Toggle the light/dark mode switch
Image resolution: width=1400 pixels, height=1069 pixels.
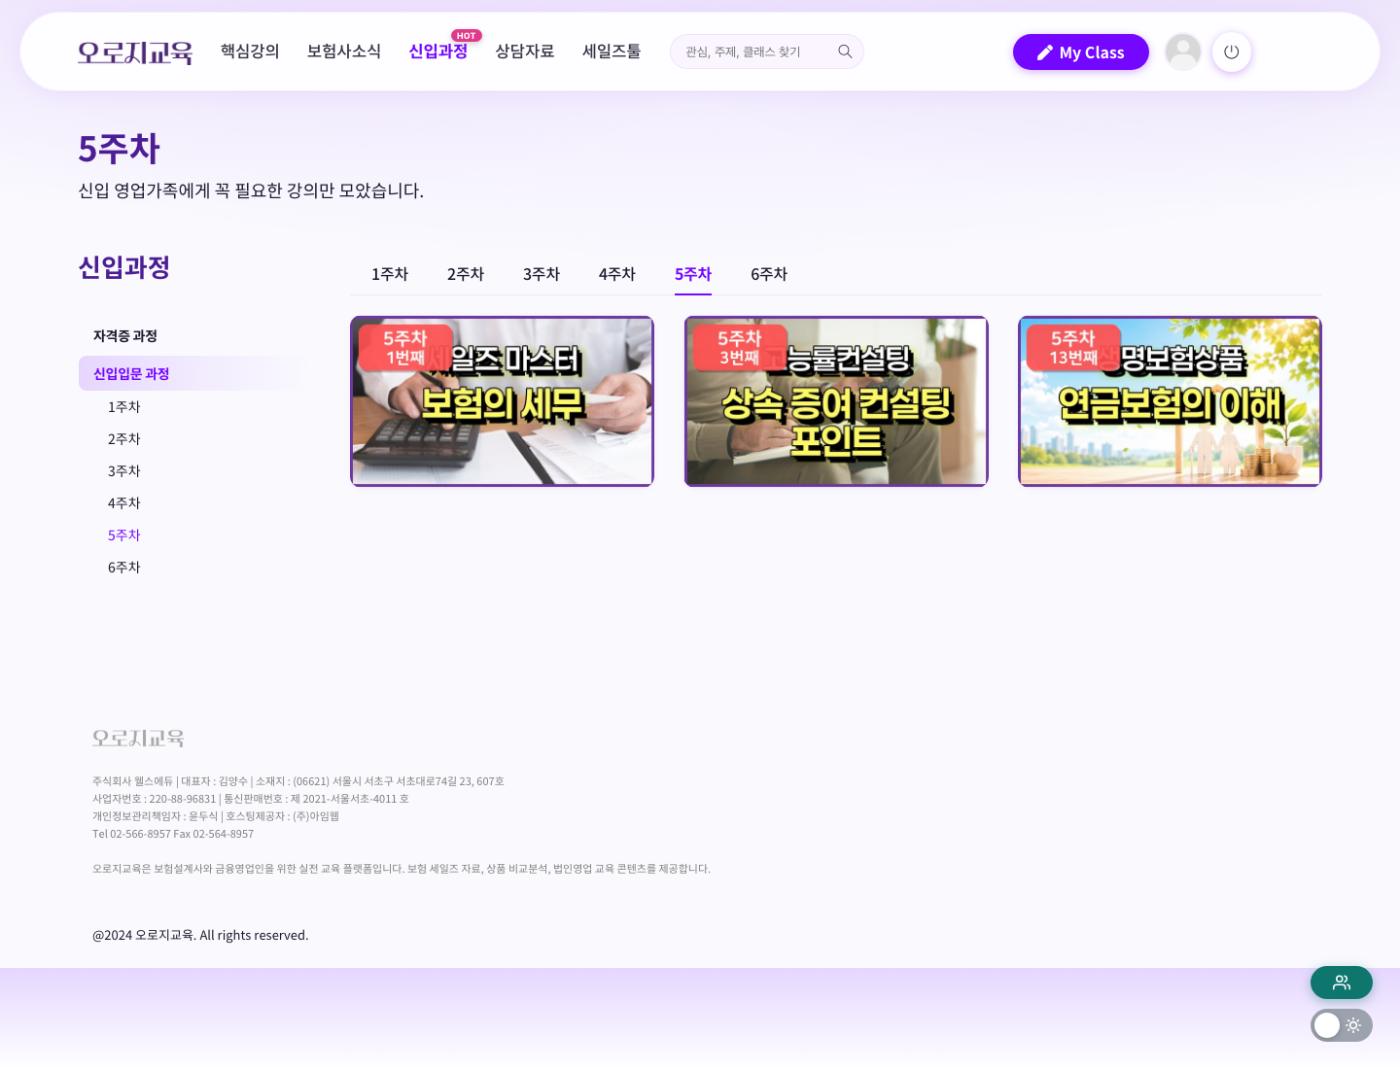1341,1025
